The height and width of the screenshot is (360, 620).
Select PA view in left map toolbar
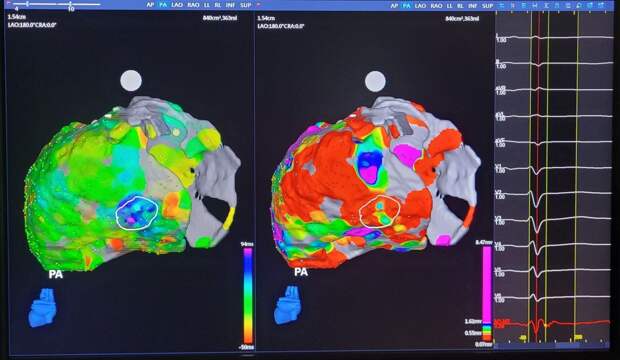point(163,5)
